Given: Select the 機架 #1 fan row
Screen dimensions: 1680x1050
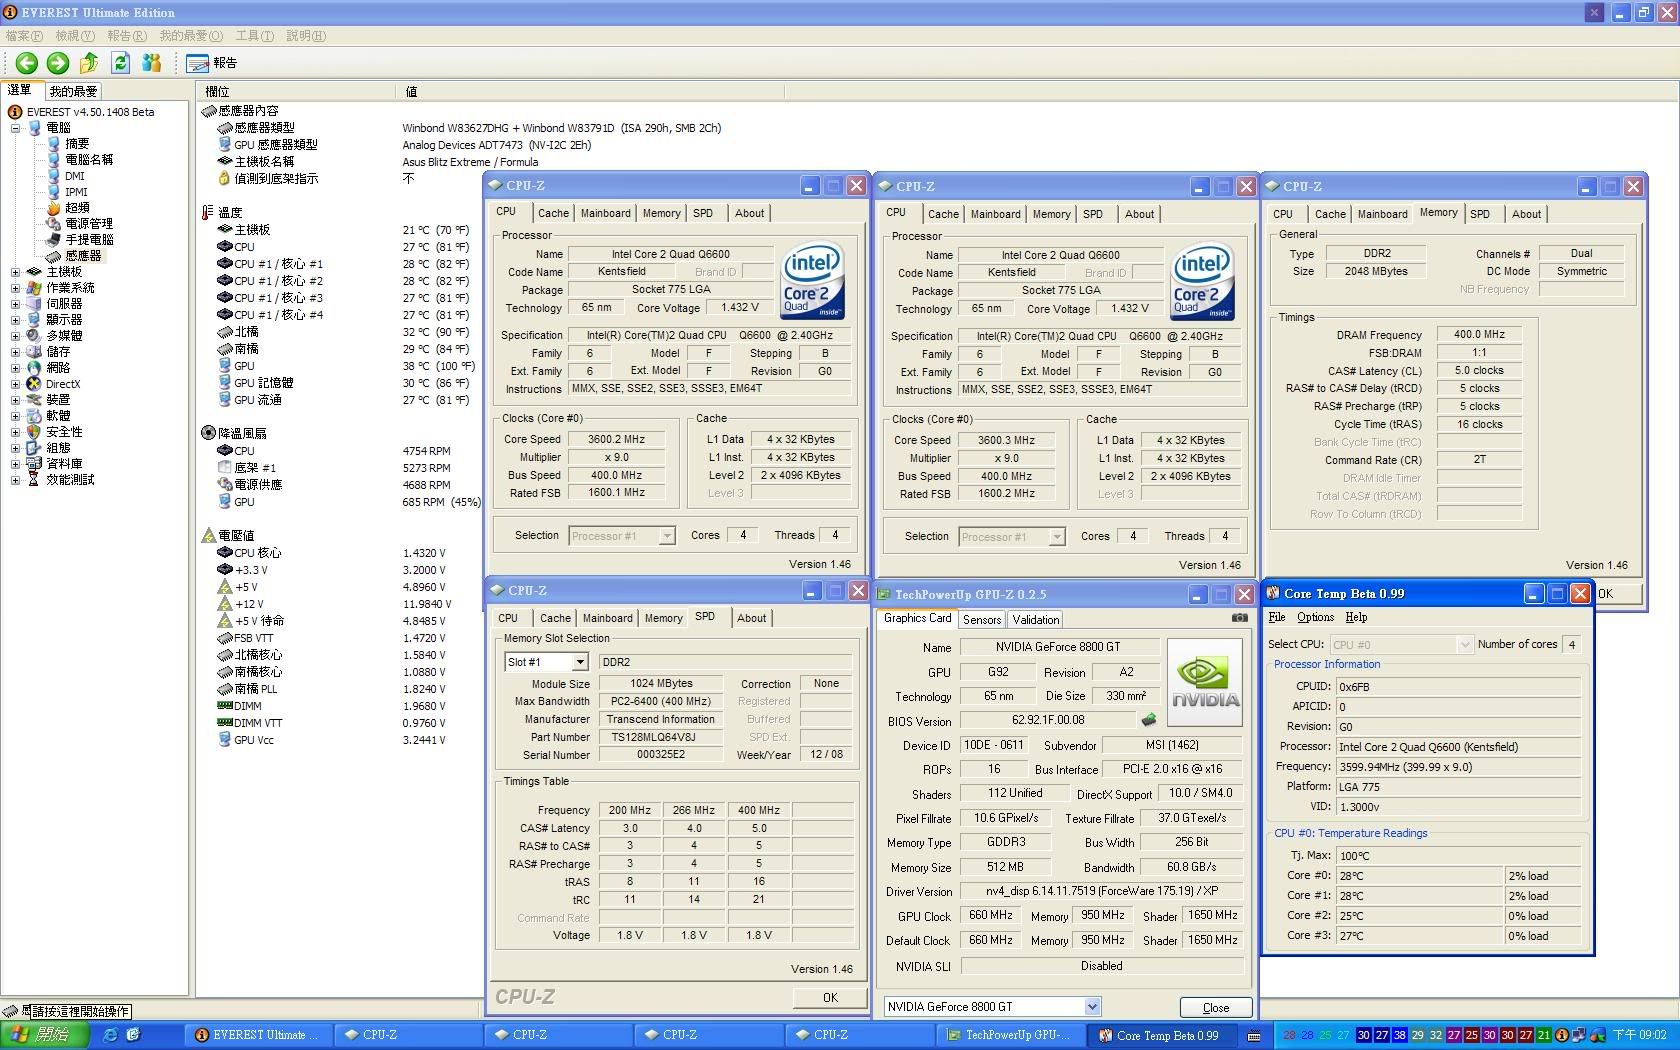Looking at the screenshot, I should tap(335, 468).
